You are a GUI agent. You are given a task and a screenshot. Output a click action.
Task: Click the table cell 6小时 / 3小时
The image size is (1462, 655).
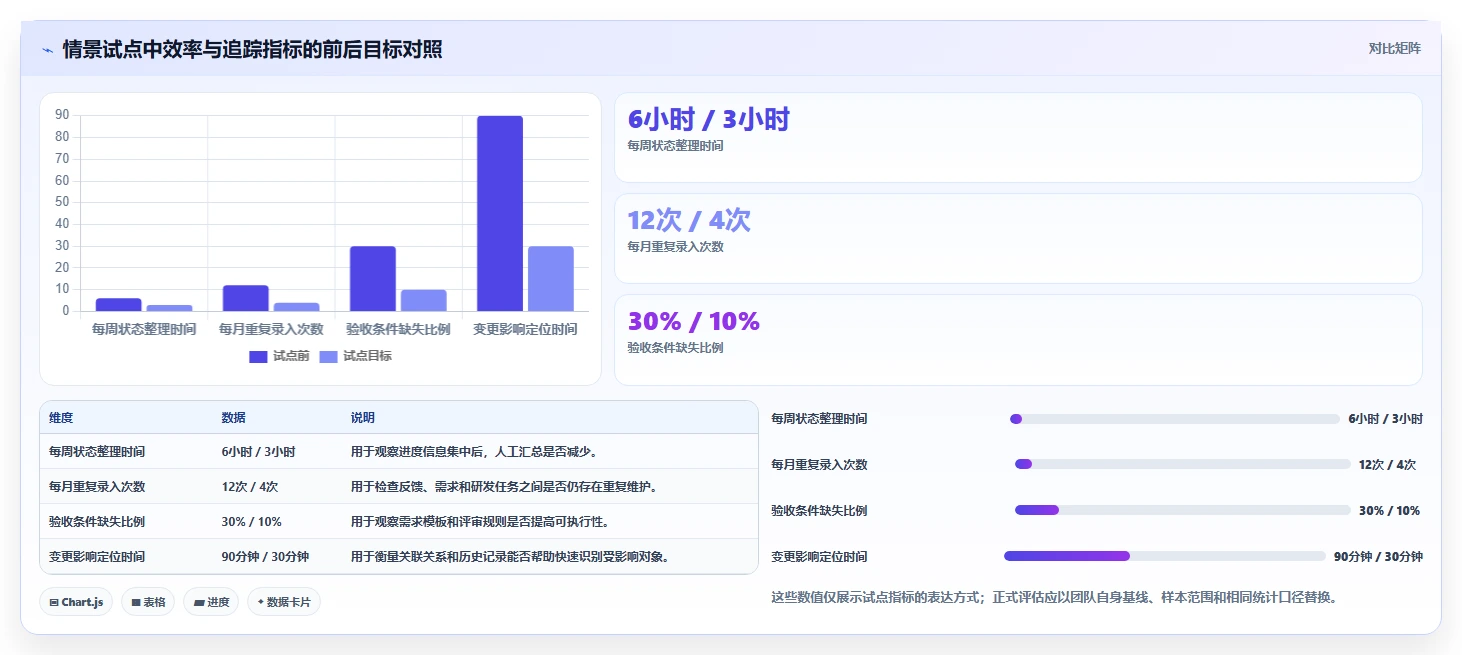coord(258,452)
